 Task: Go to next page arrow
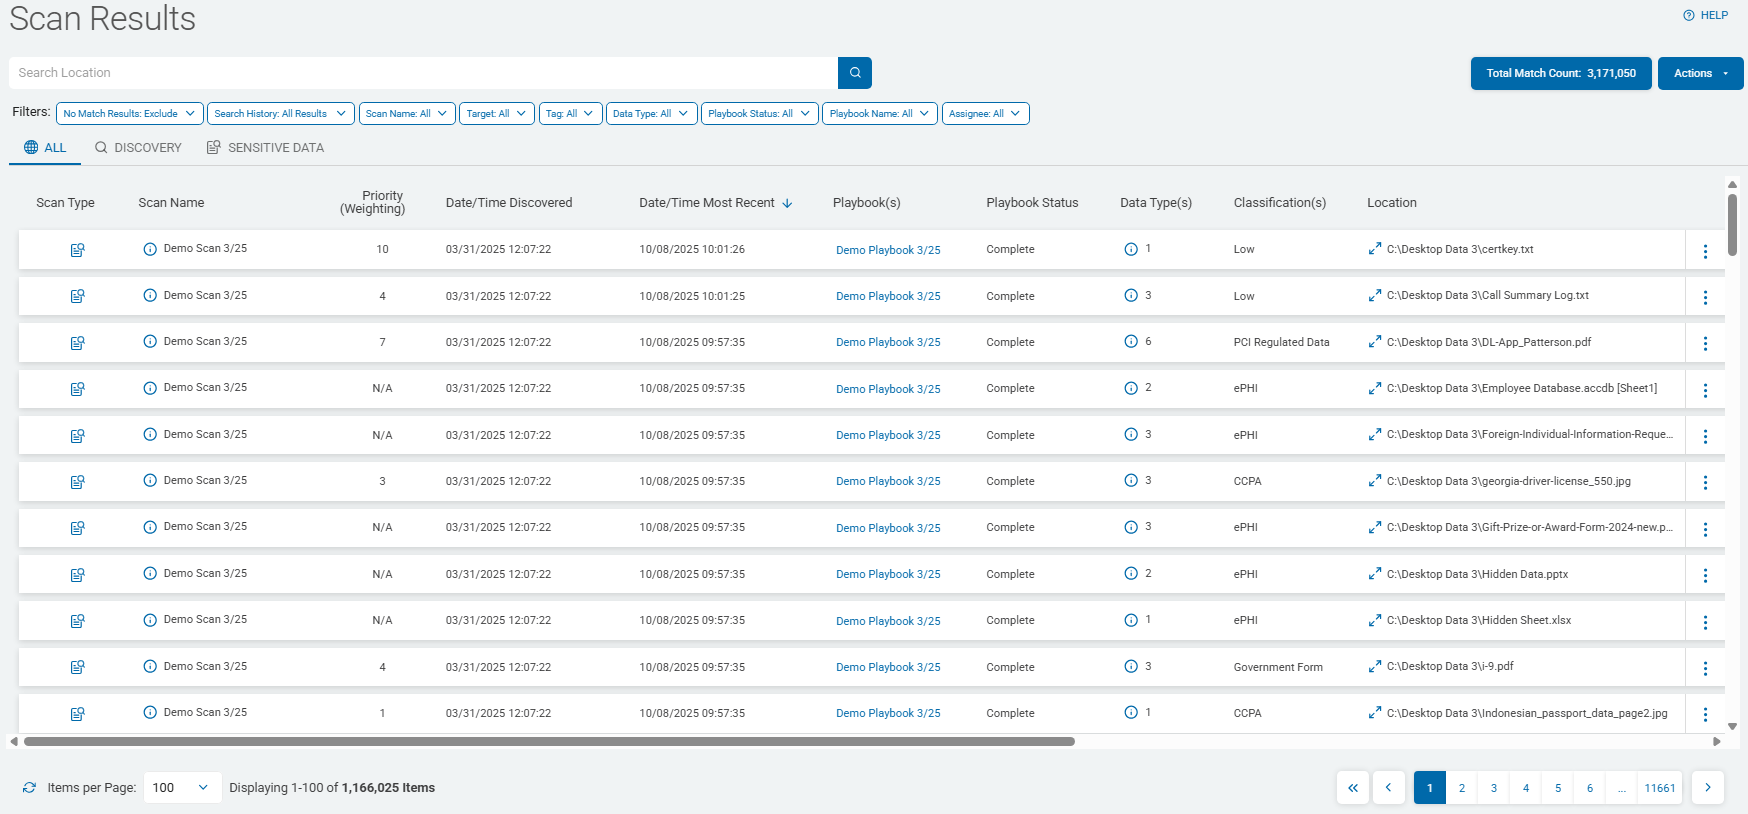tap(1707, 788)
